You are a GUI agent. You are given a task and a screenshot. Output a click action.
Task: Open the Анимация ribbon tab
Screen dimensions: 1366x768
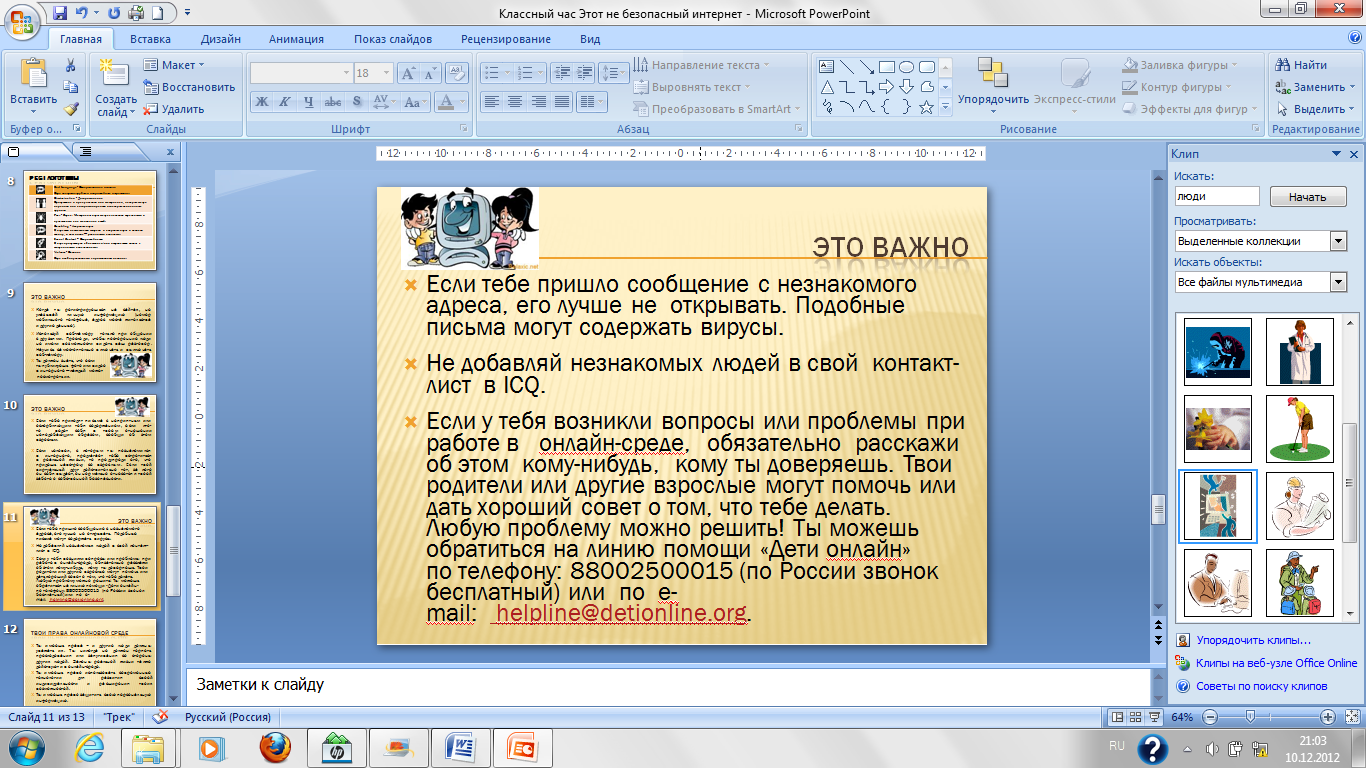296,39
